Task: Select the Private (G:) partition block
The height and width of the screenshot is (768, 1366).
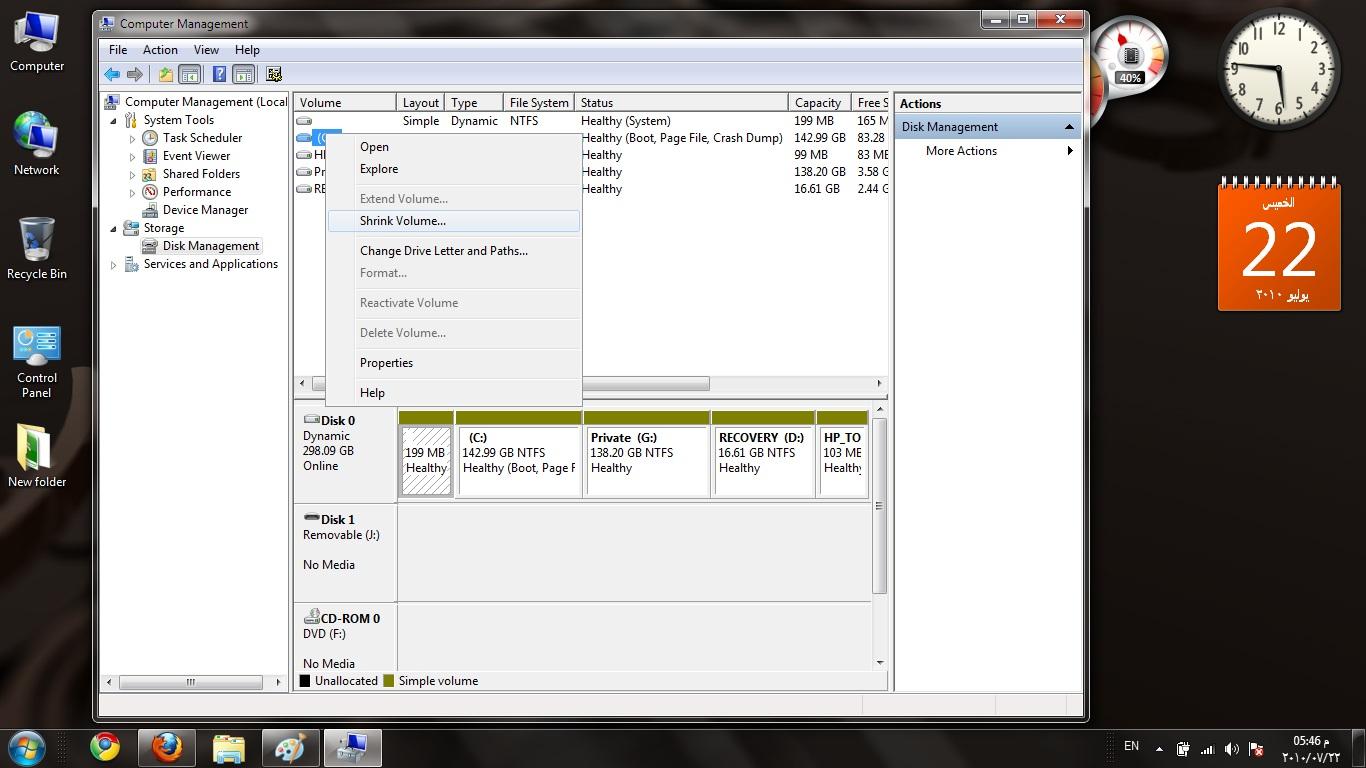Action: (646, 460)
